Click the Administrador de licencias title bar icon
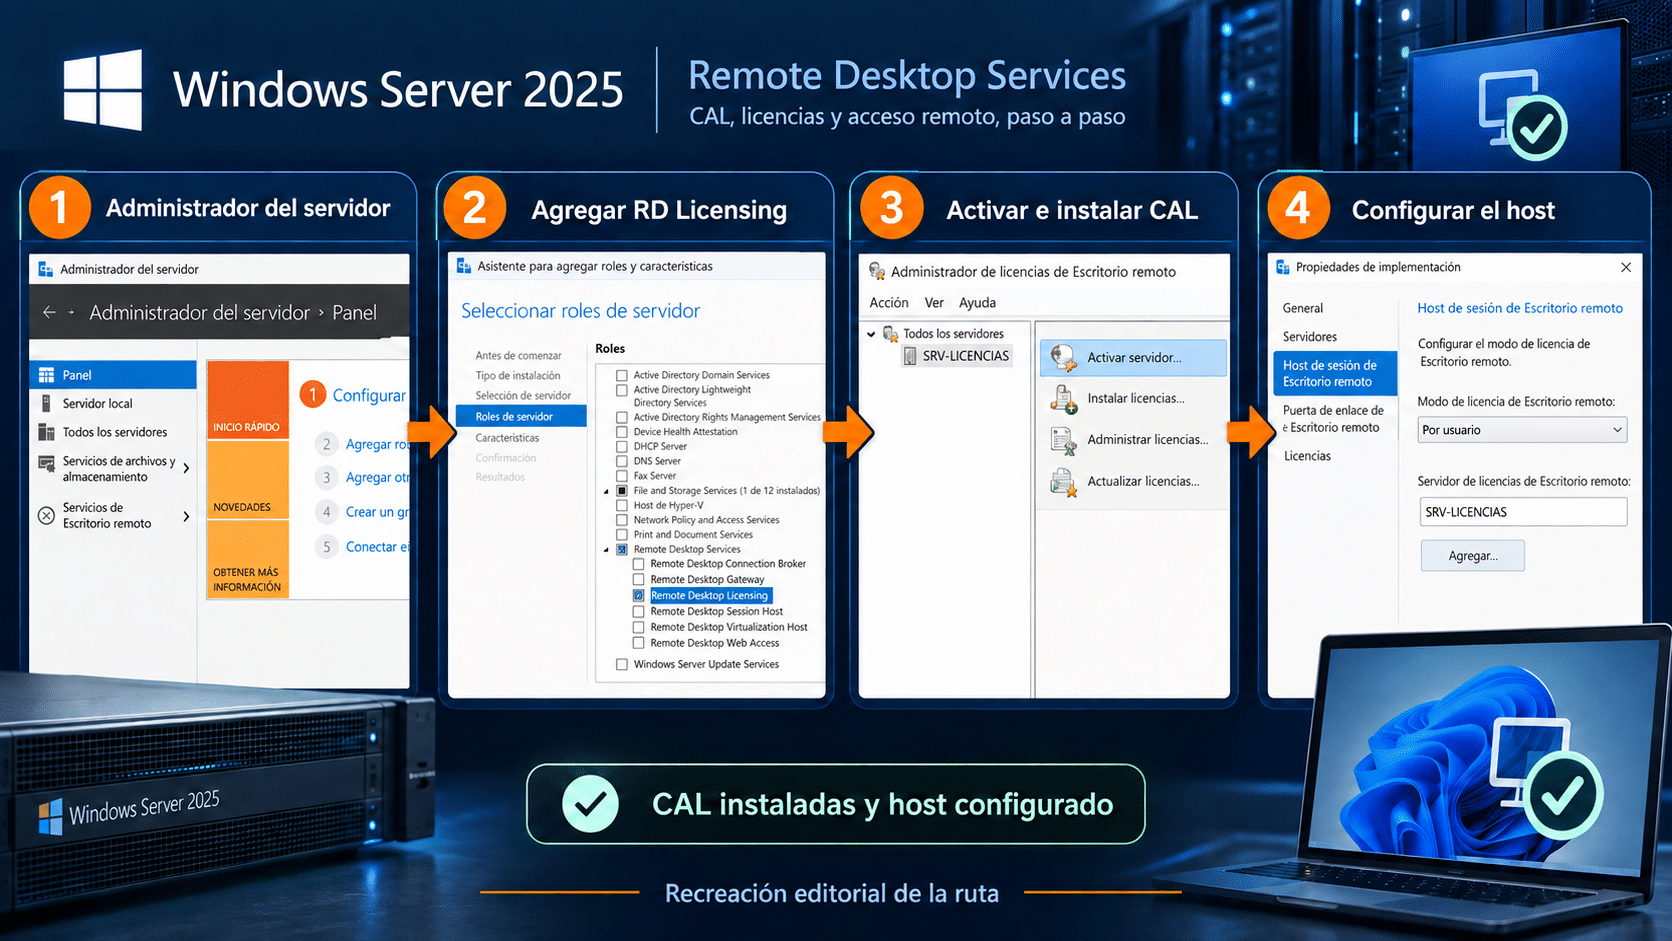 click(877, 271)
